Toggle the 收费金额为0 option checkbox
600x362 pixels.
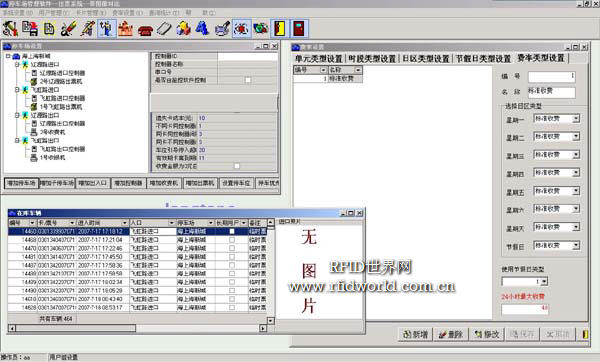(237, 166)
